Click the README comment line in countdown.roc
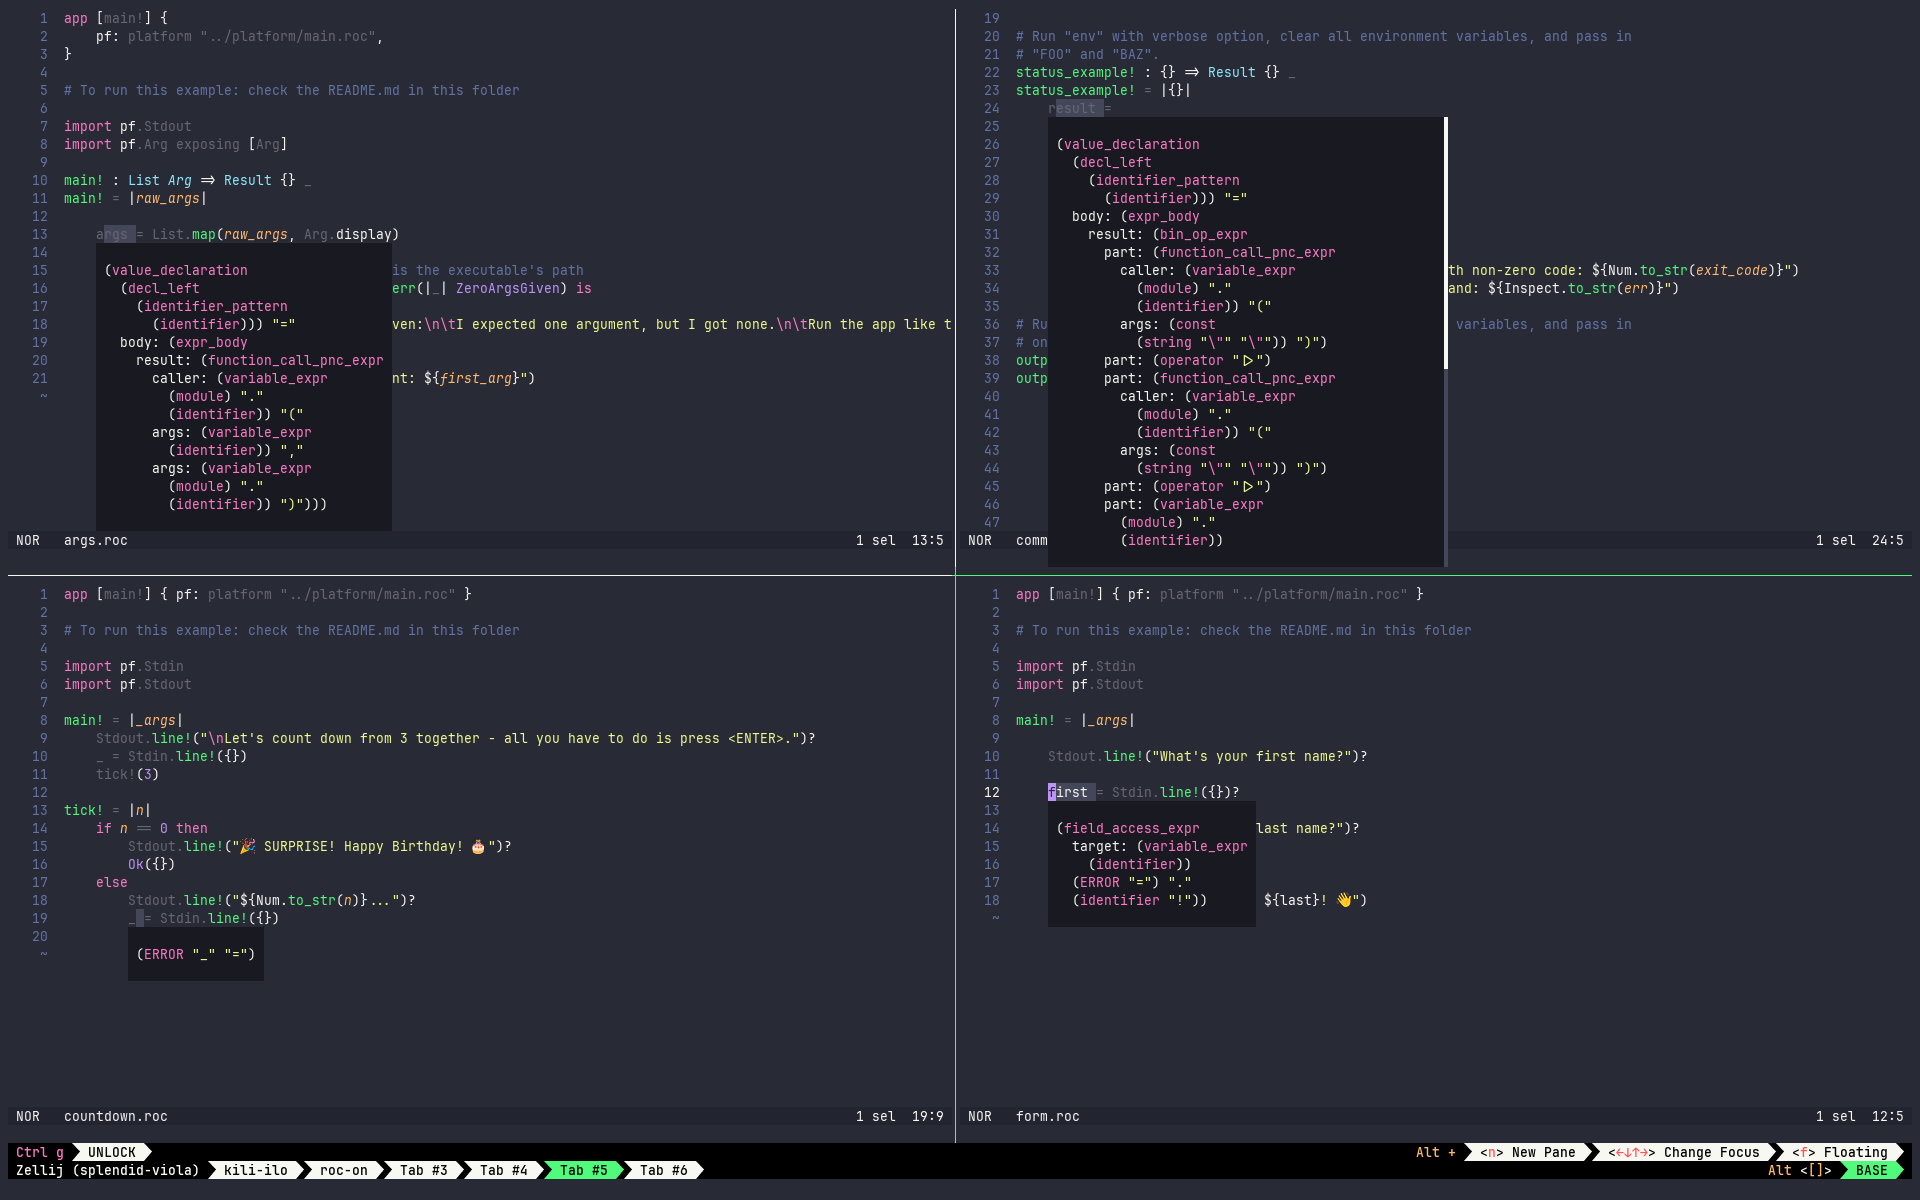Viewport: 1920px width, 1200px height. 292,630
